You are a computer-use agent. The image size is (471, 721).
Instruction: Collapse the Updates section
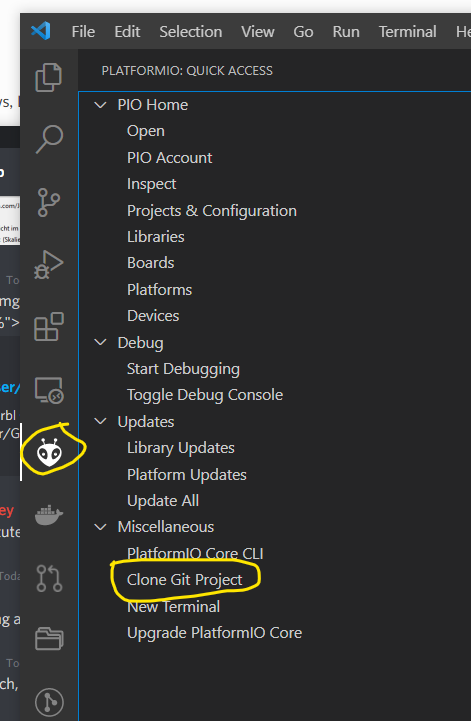(100, 421)
